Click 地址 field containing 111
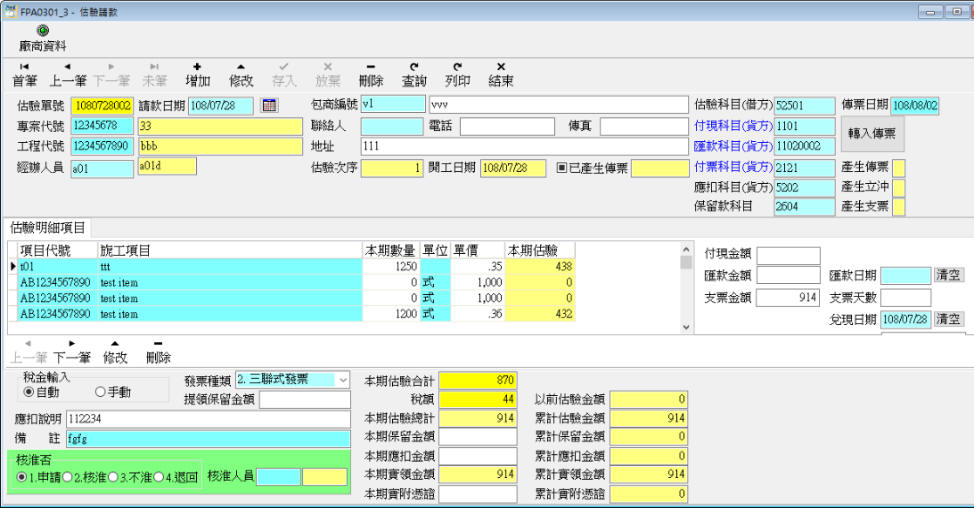The image size is (974, 508). pos(524,146)
